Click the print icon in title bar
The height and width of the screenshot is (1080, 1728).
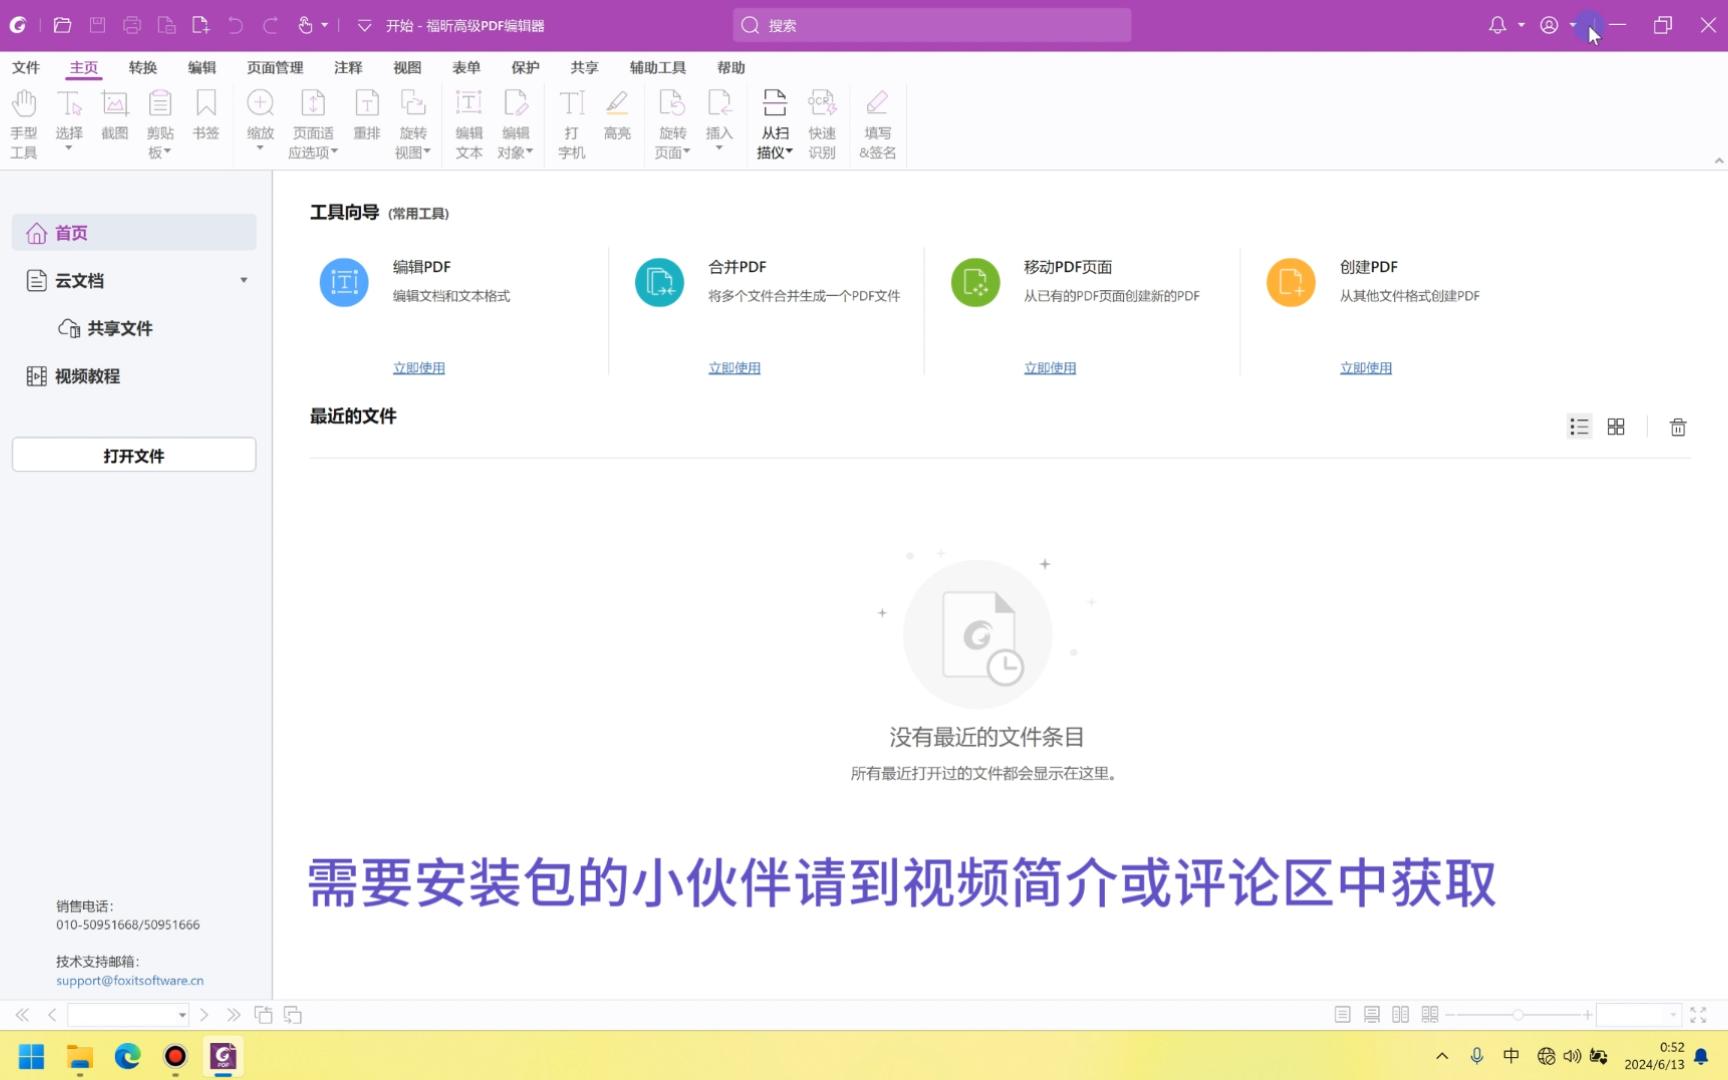tap(132, 25)
